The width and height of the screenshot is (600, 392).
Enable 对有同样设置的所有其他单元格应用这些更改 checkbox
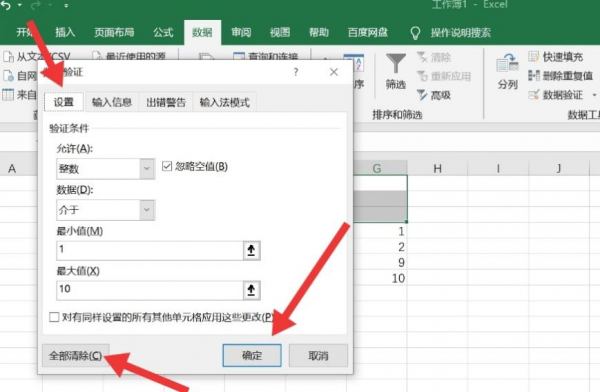[54, 317]
